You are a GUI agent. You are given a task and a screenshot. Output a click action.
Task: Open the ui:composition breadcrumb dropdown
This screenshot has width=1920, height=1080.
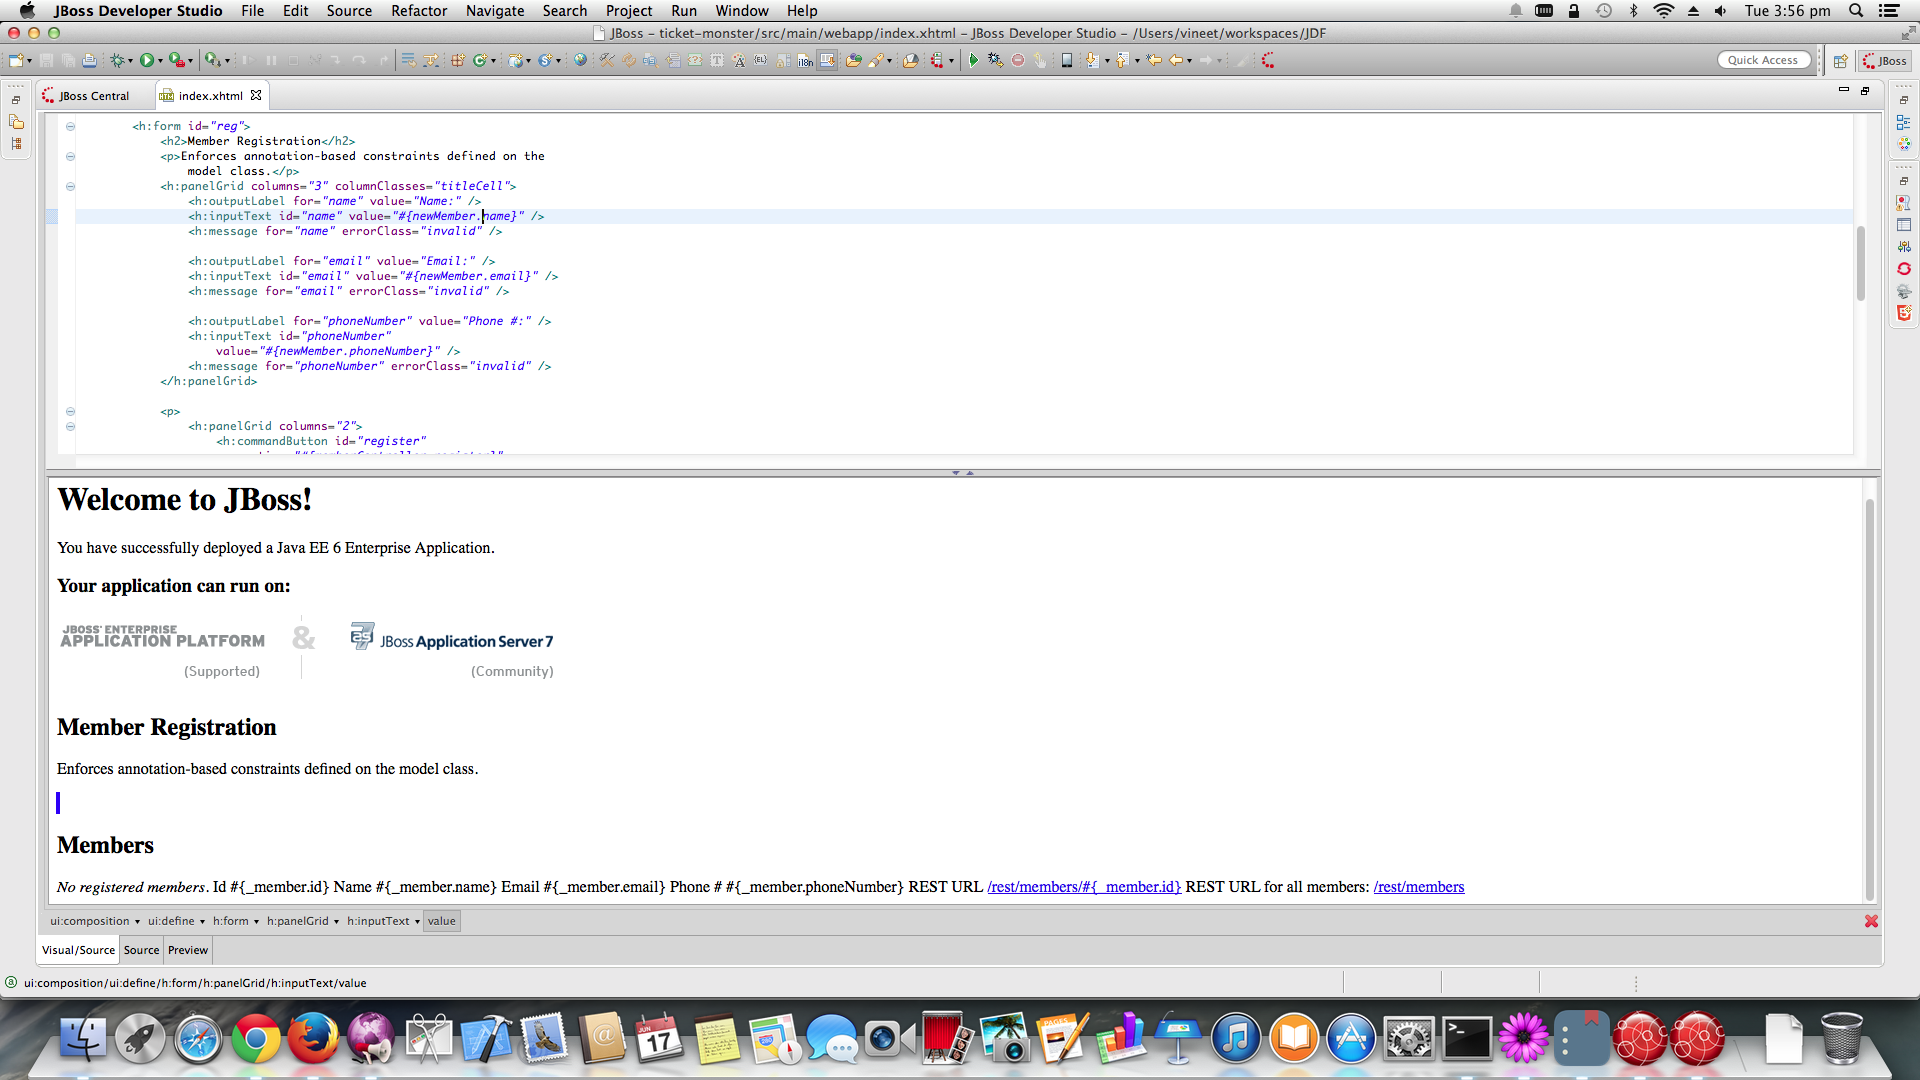(x=137, y=922)
